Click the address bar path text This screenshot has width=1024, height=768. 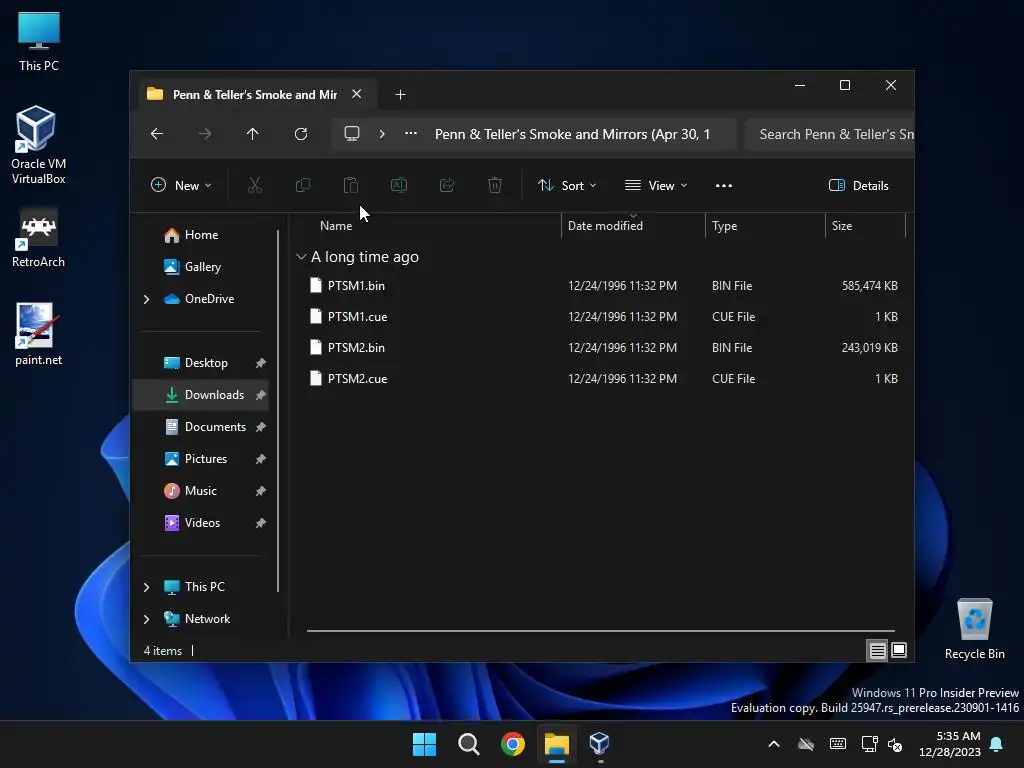coord(572,135)
